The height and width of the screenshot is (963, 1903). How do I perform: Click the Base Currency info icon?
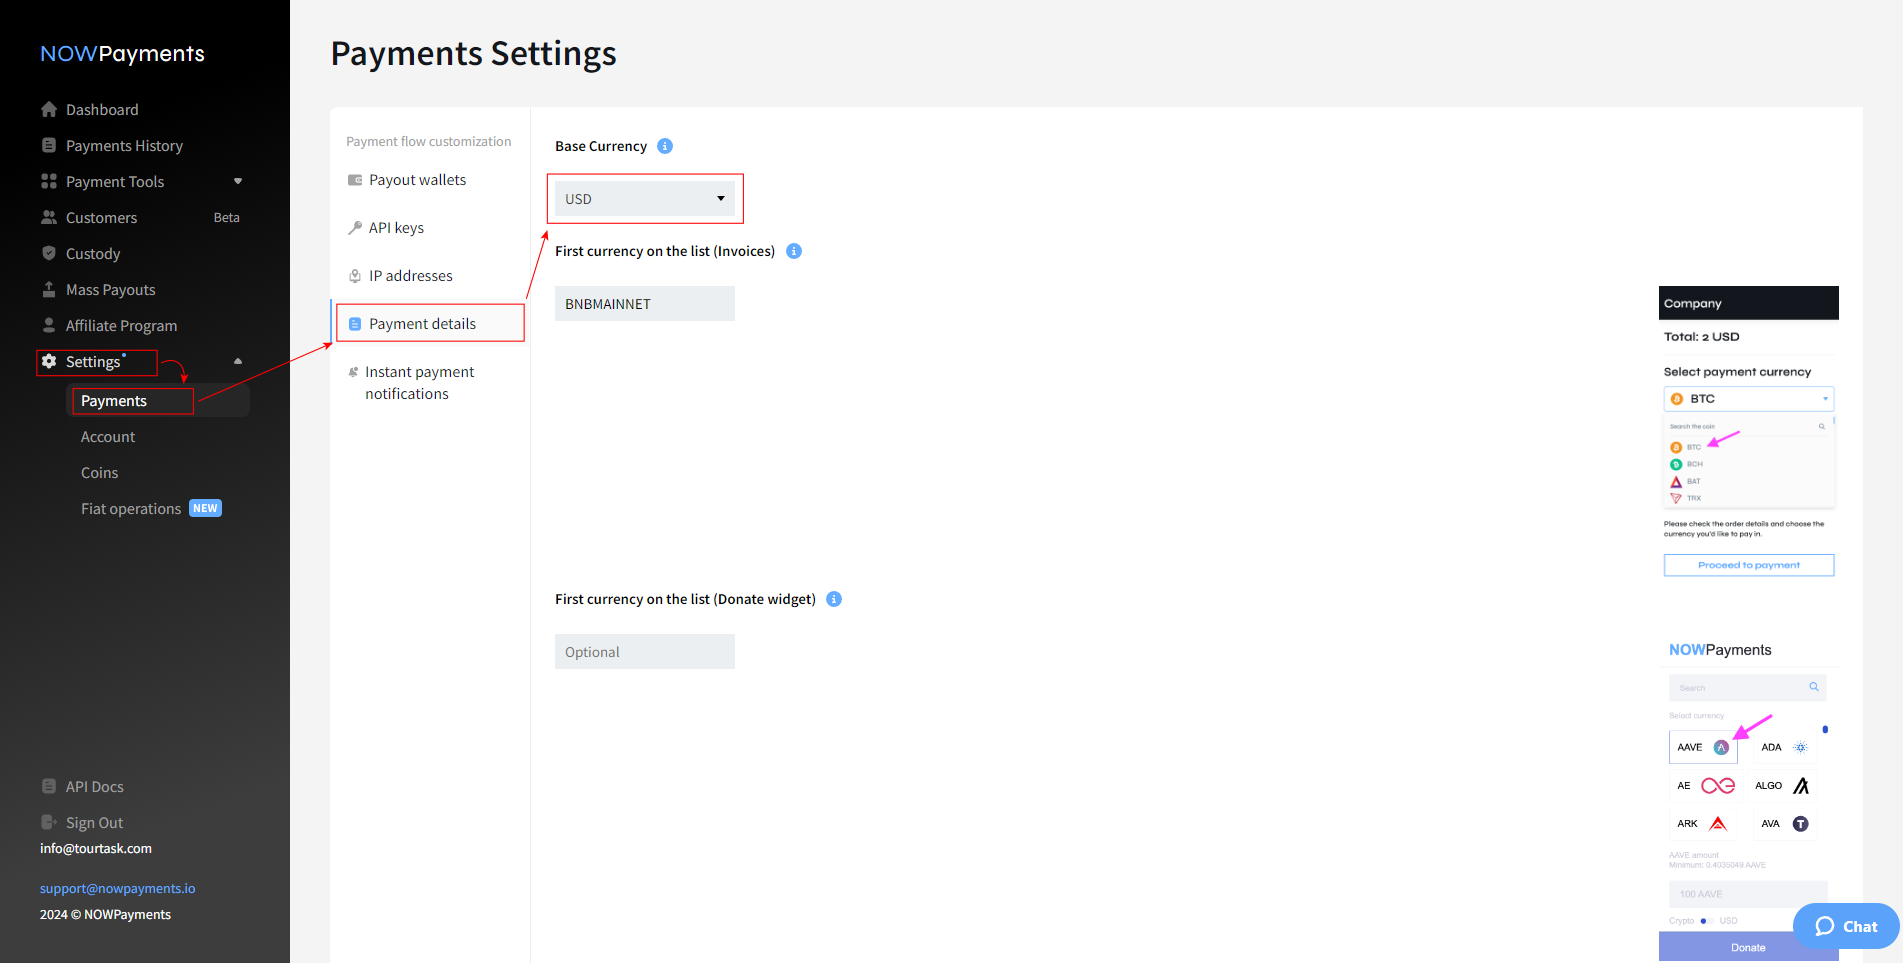point(665,146)
